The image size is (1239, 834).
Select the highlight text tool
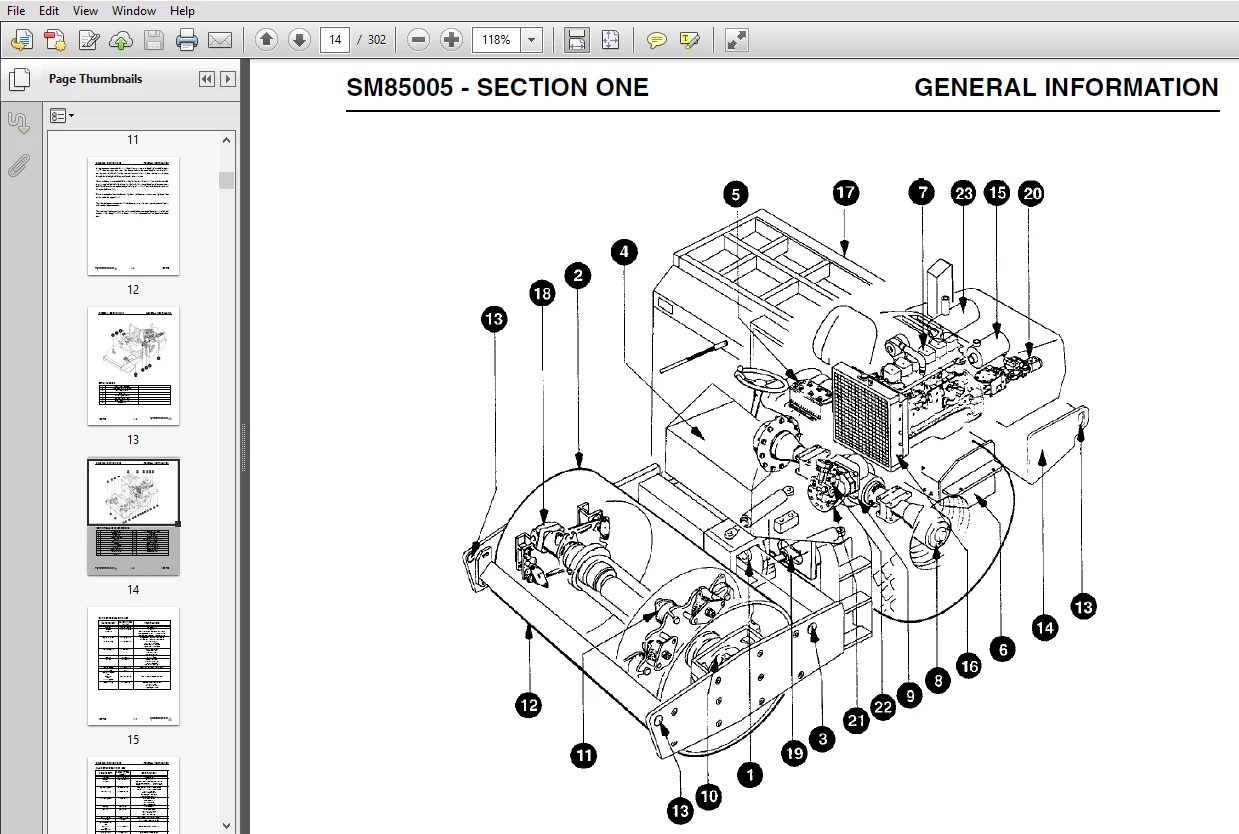pyautogui.click(x=689, y=40)
